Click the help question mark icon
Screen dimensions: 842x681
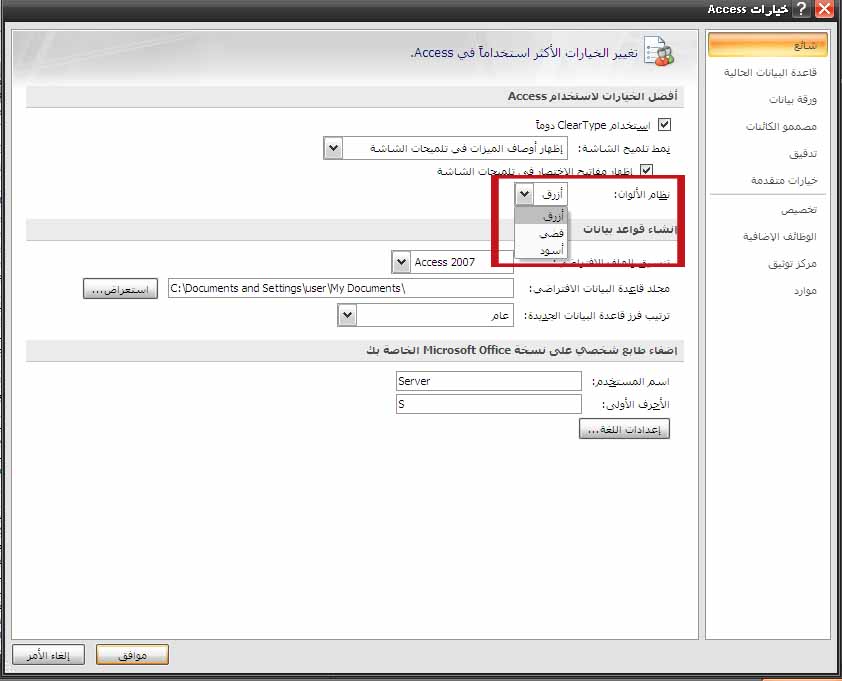click(x=801, y=9)
